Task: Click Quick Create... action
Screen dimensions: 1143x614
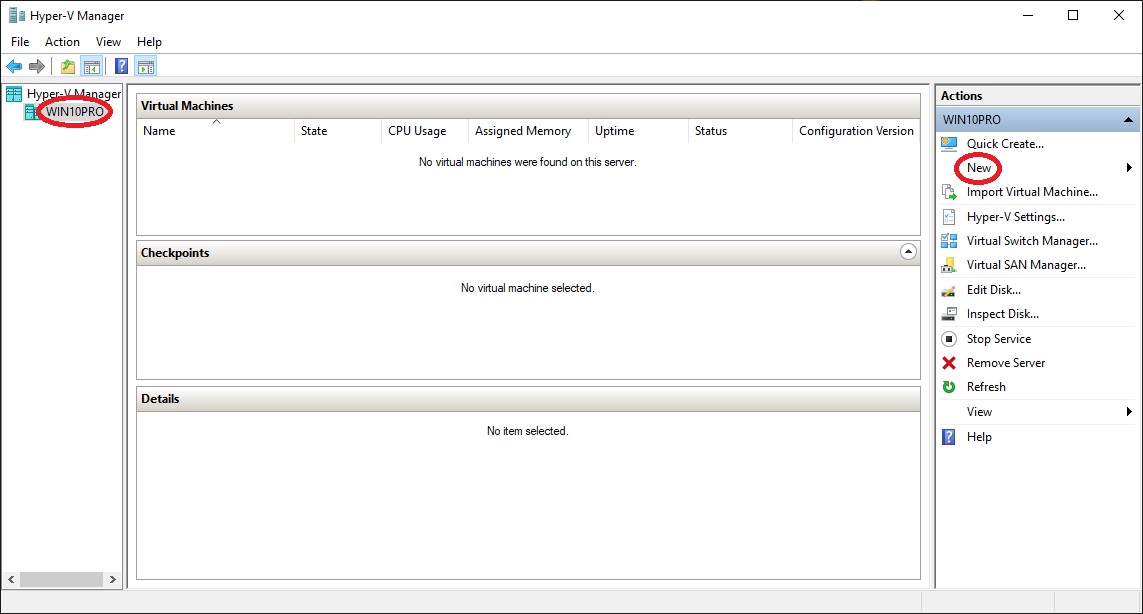Action: [x=1005, y=144]
